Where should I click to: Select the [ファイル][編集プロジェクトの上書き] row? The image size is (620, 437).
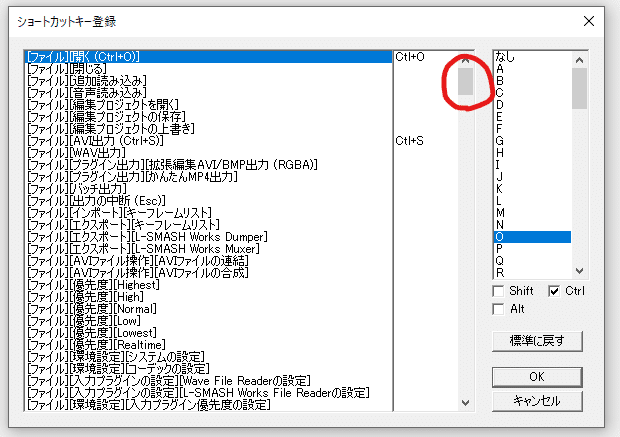point(208,129)
